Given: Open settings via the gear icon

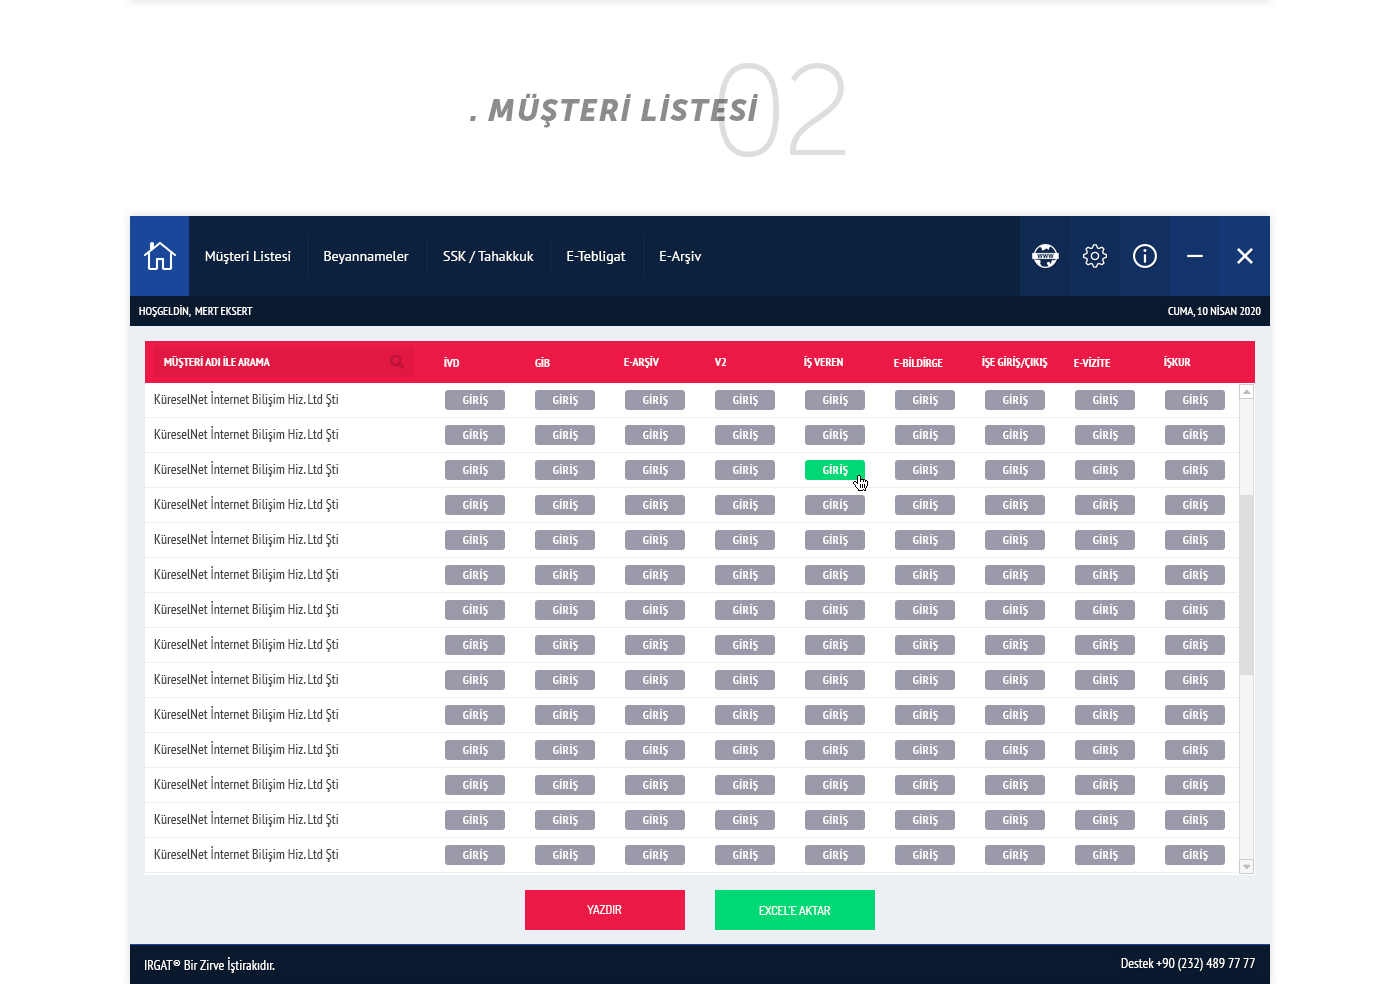Looking at the screenshot, I should [1095, 256].
